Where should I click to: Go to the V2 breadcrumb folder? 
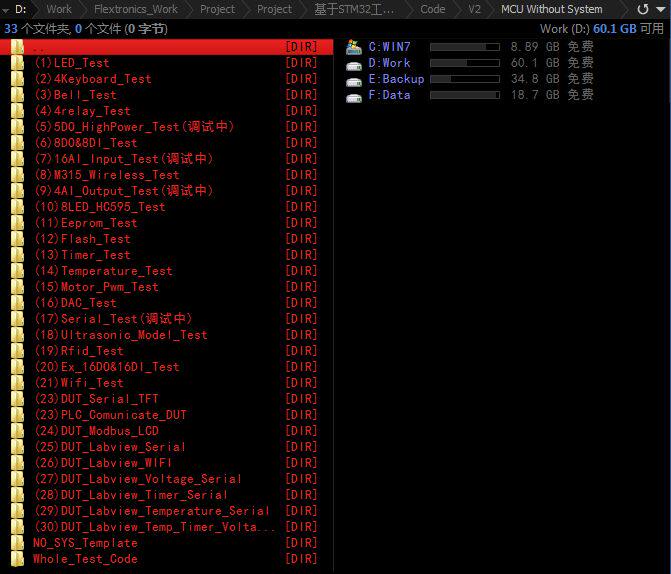coord(474,9)
